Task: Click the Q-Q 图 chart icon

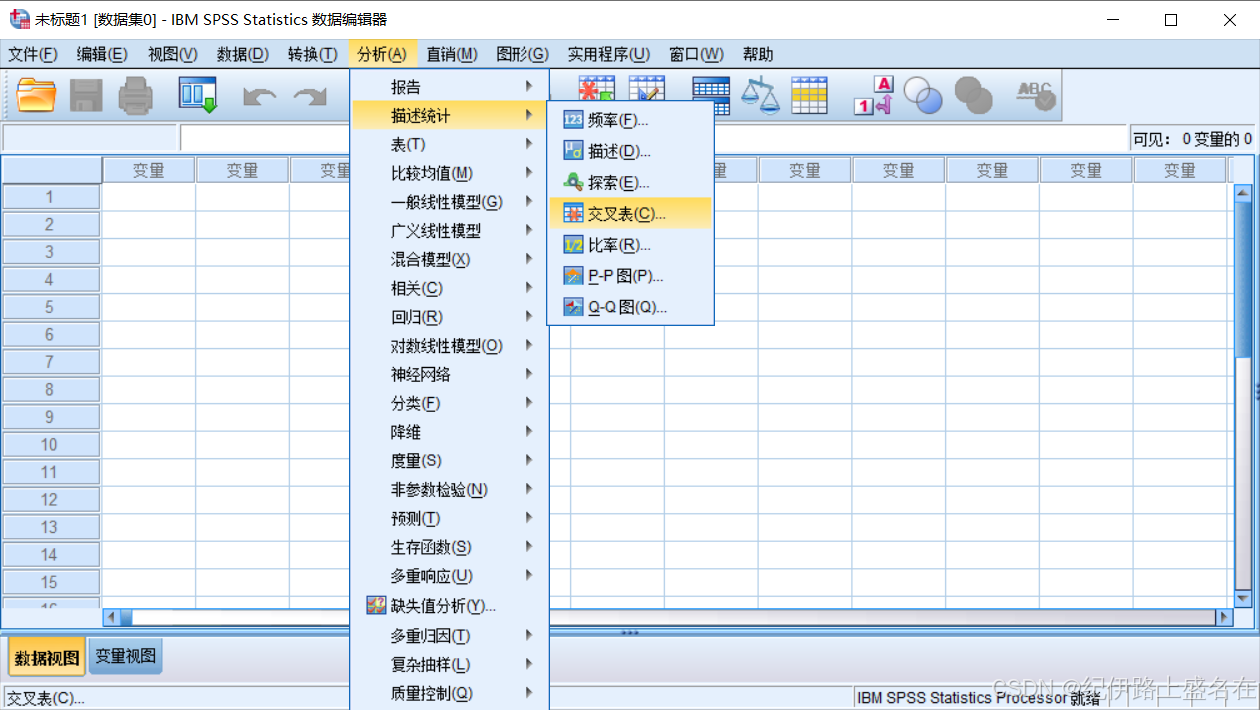Action: click(x=573, y=306)
